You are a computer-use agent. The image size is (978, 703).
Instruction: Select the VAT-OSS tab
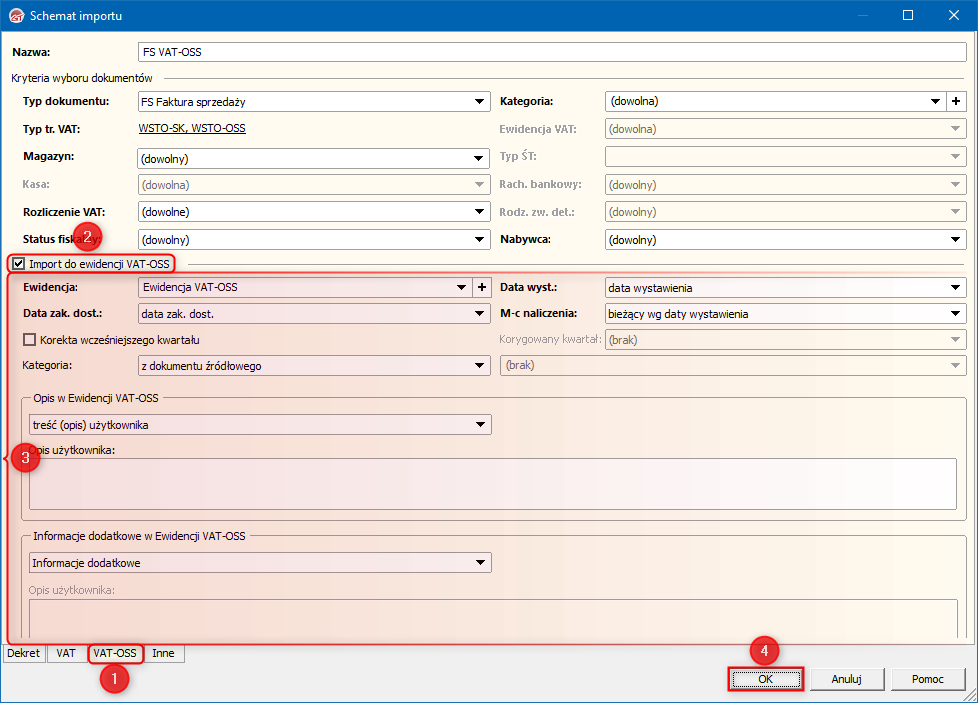pos(115,653)
